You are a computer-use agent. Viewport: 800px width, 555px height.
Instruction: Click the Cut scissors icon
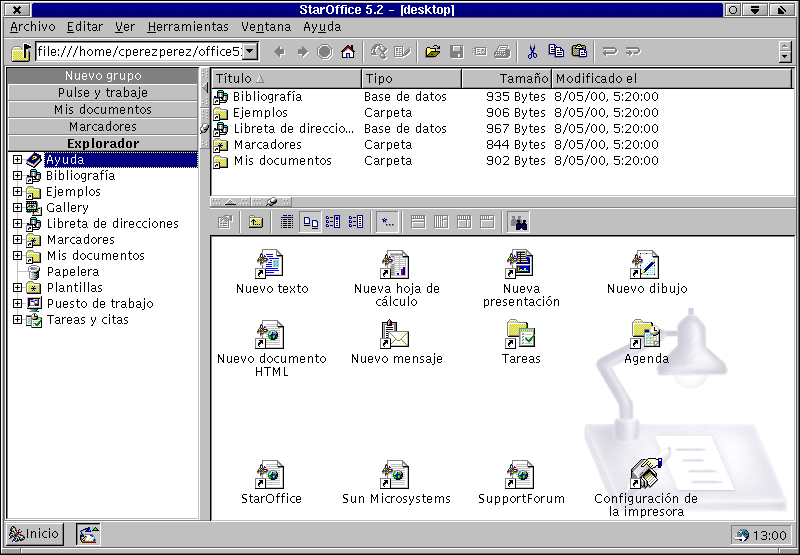point(532,52)
